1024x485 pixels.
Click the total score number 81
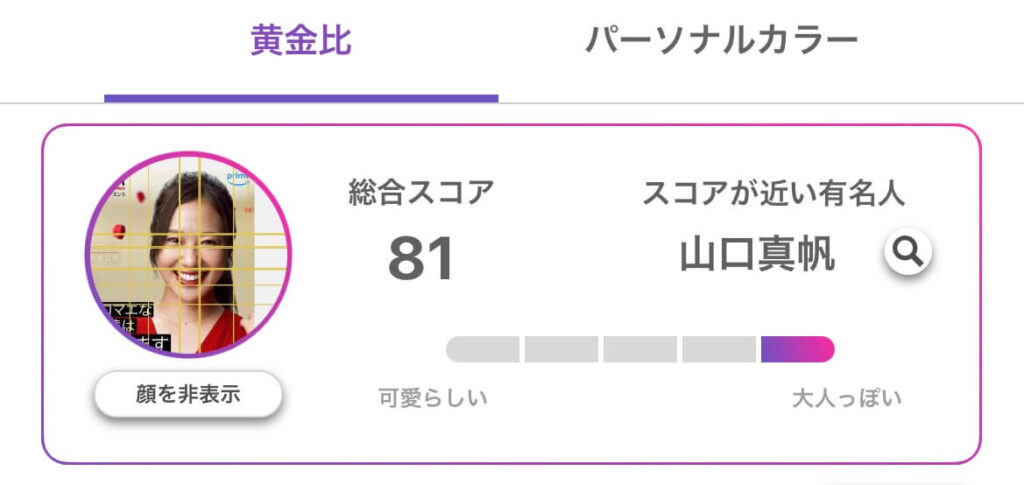(421, 258)
